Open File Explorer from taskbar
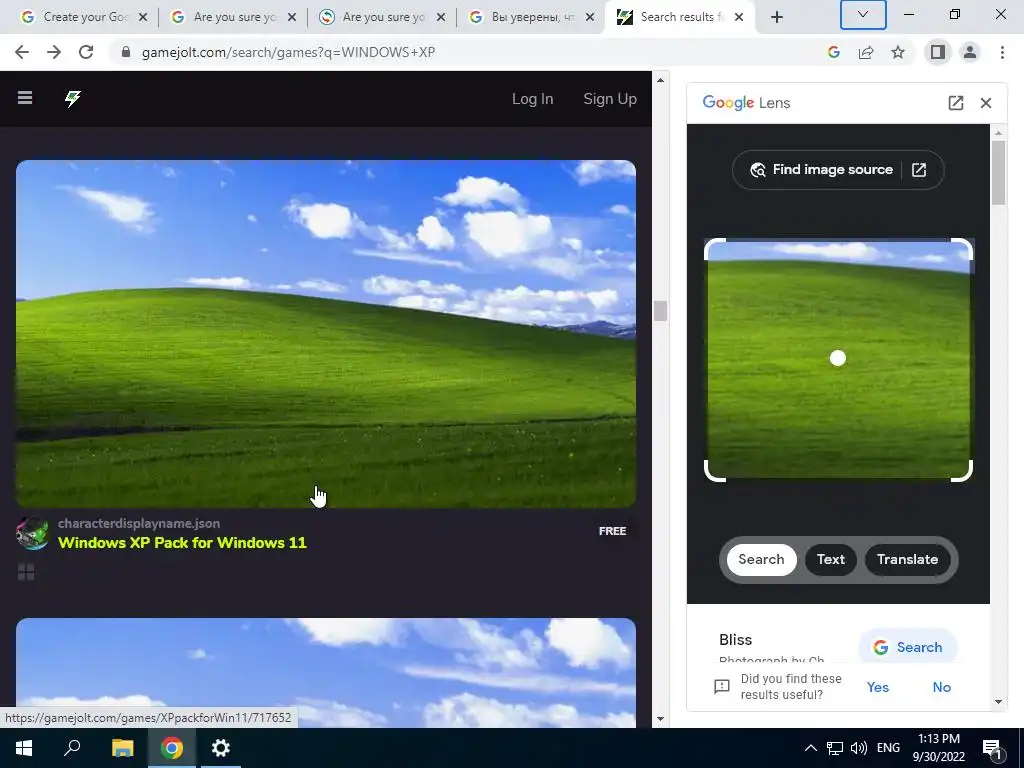Screen dimensions: 1024x768 [122, 748]
